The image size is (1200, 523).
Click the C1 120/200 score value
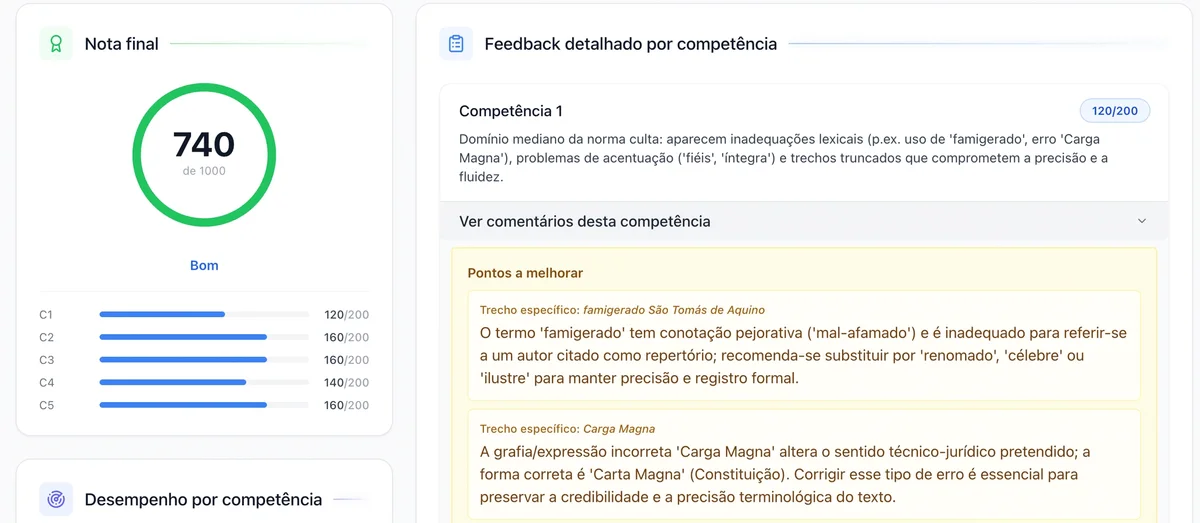point(346,314)
